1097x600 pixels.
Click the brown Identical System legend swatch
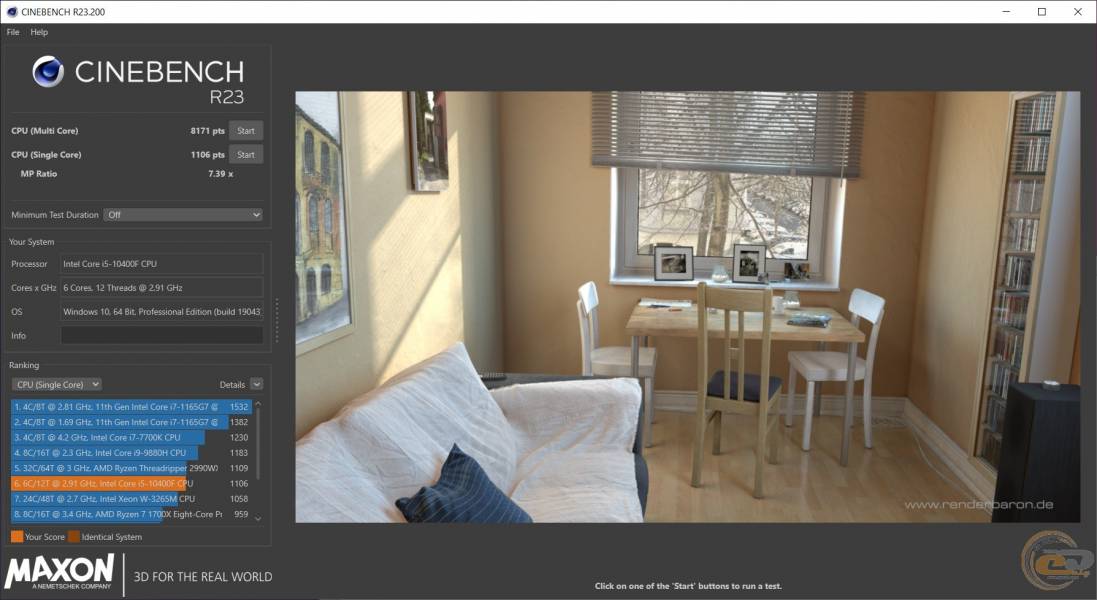click(73, 536)
